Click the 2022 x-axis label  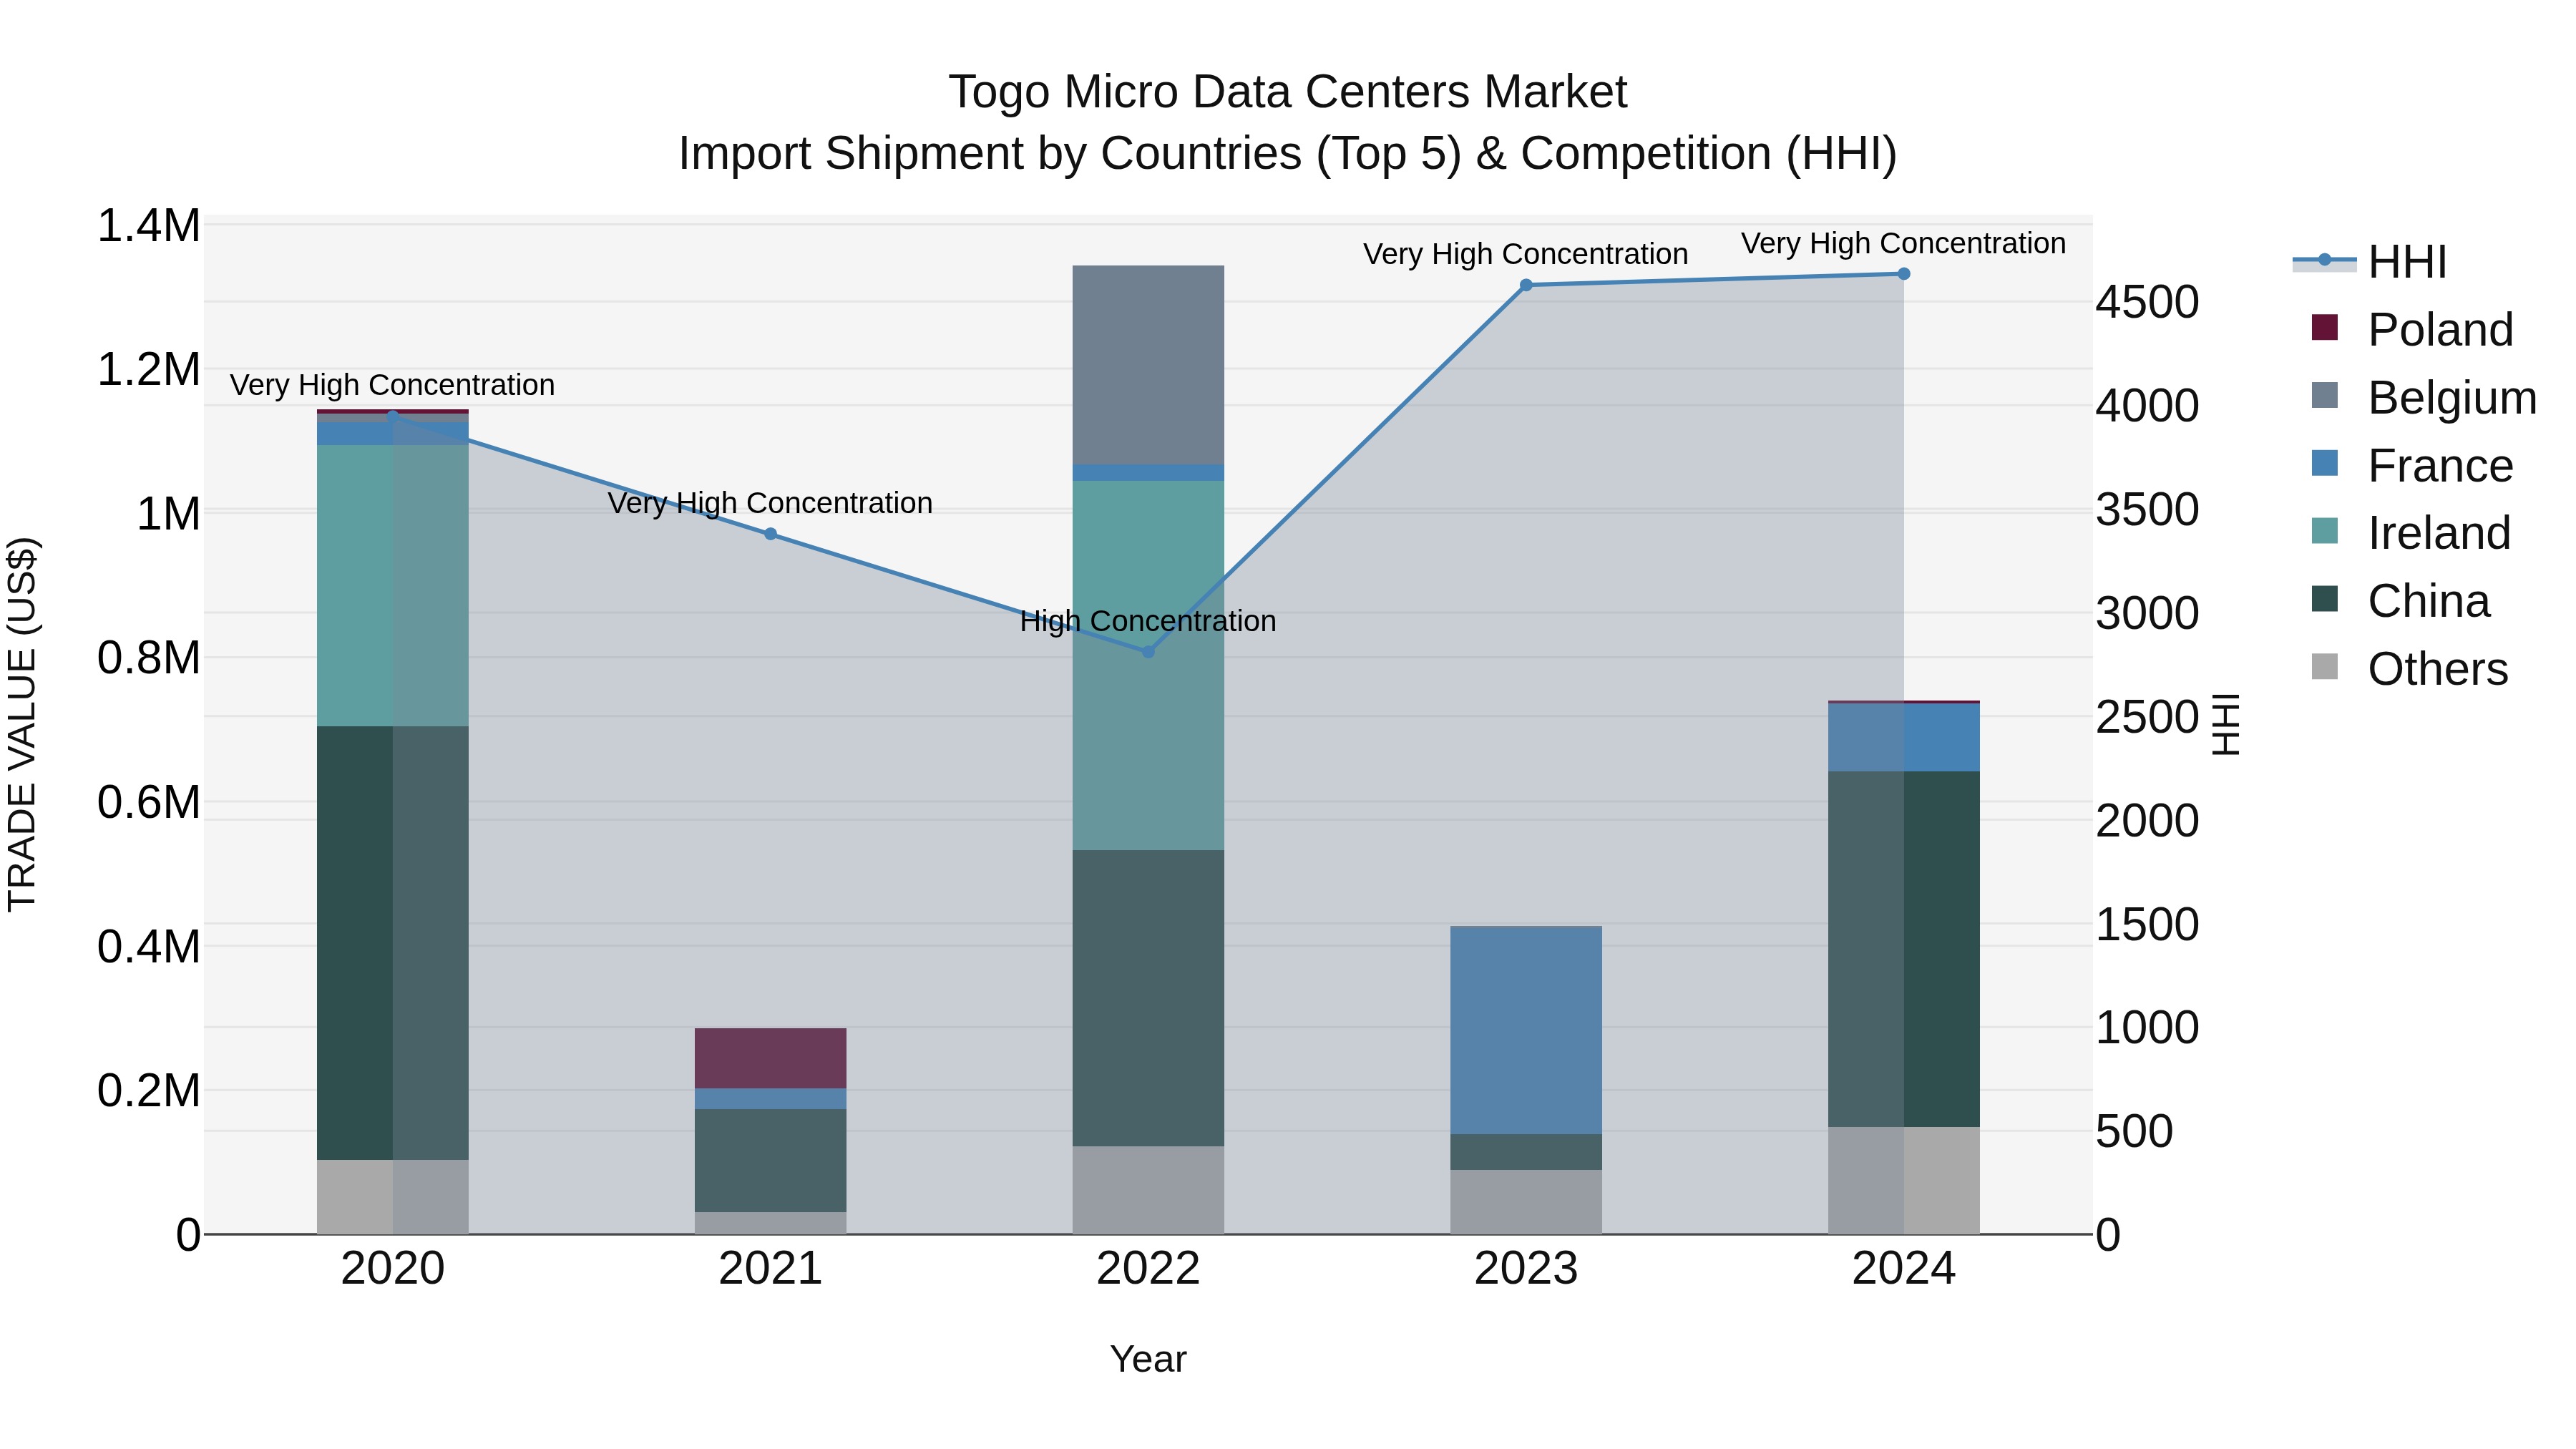1148,1269
